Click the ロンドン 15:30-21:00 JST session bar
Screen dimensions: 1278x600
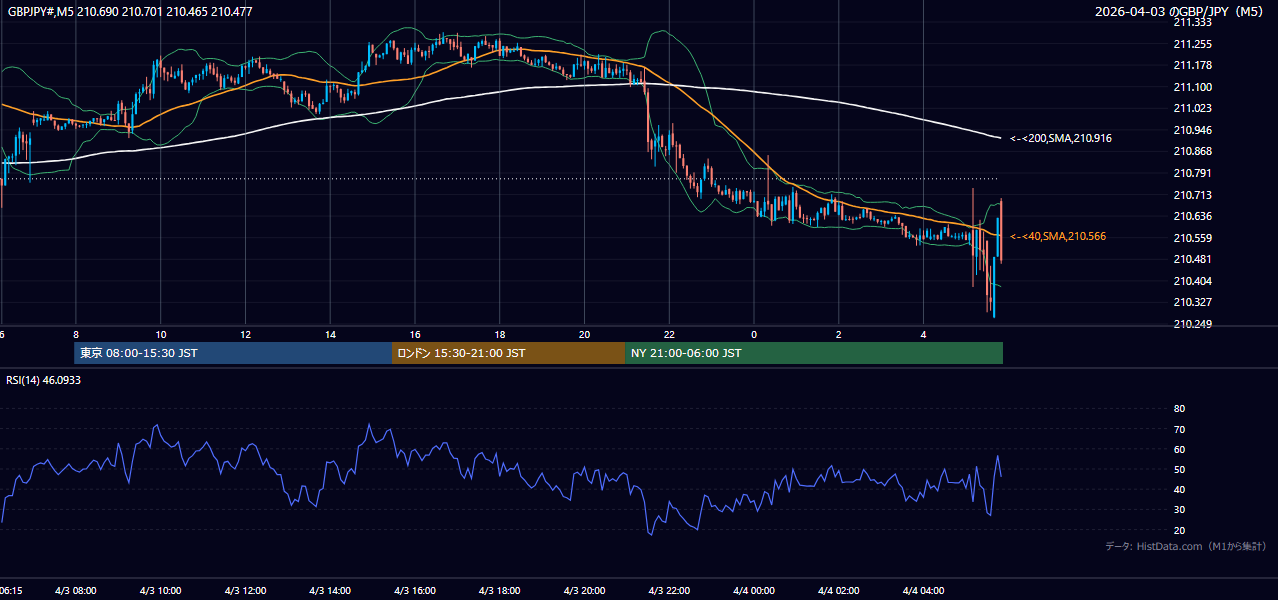[508, 353]
